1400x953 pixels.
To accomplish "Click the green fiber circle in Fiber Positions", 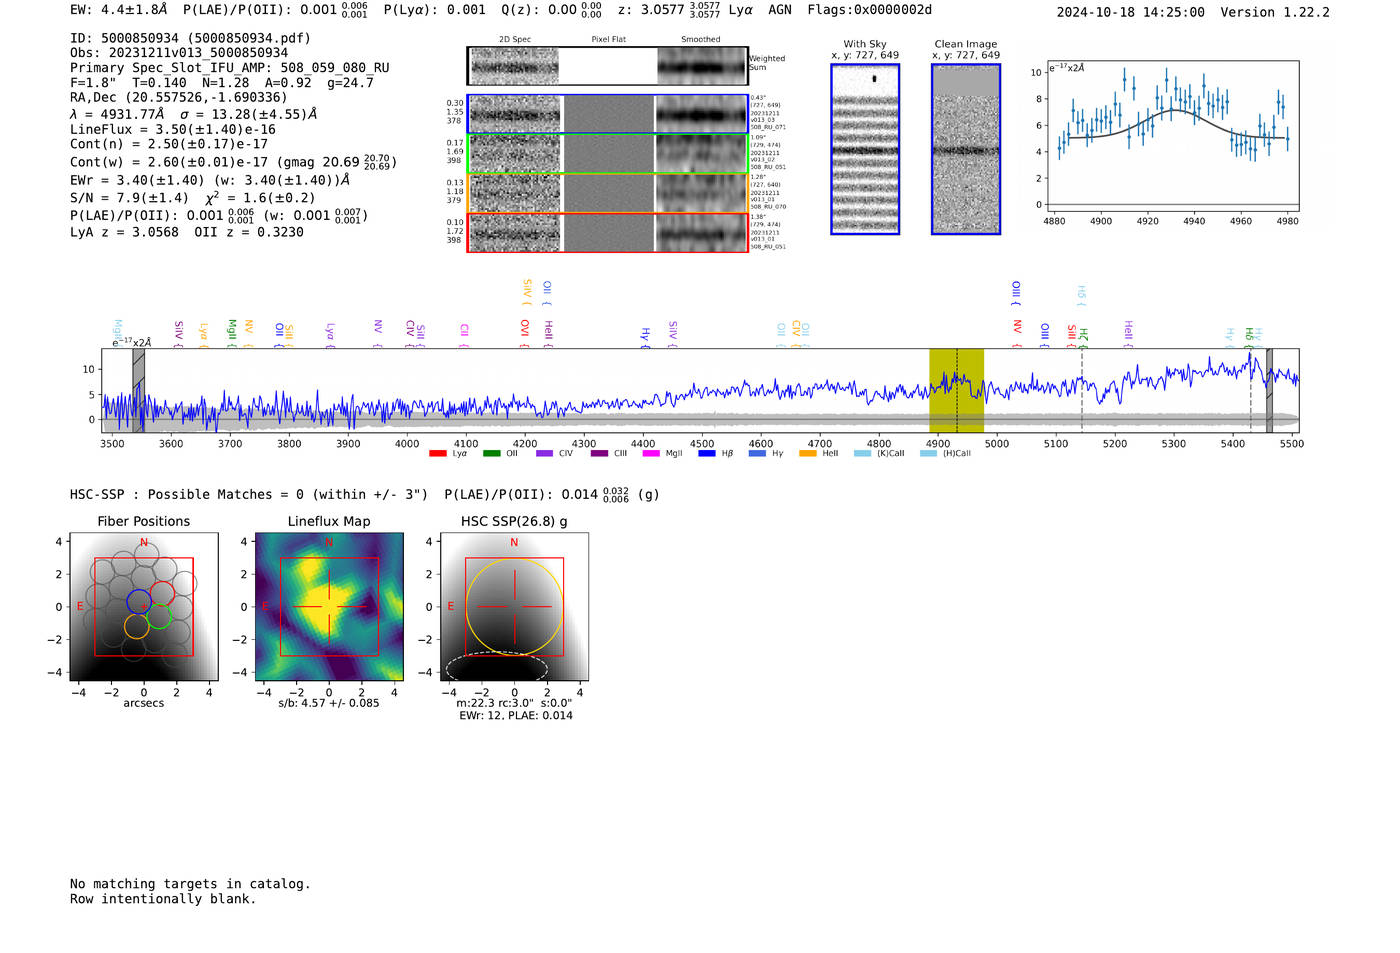I will click(159, 617).
